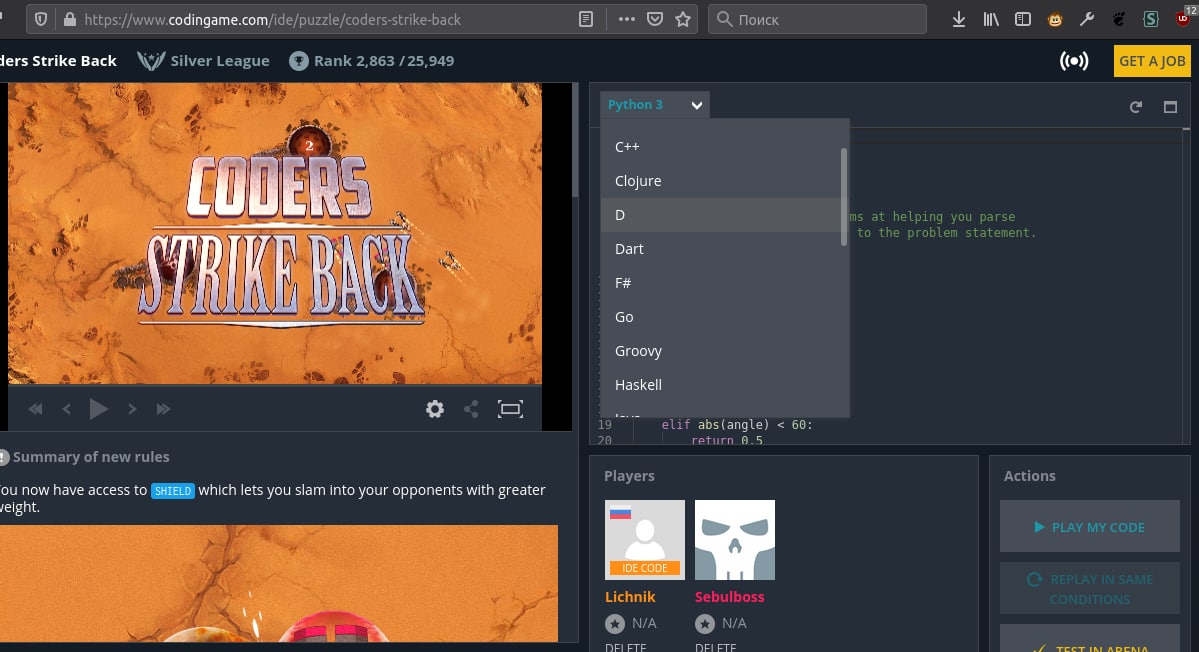This screenshot has height=652, width=1199.
Task: Play the game replay
Action: [x=99, y=409]
